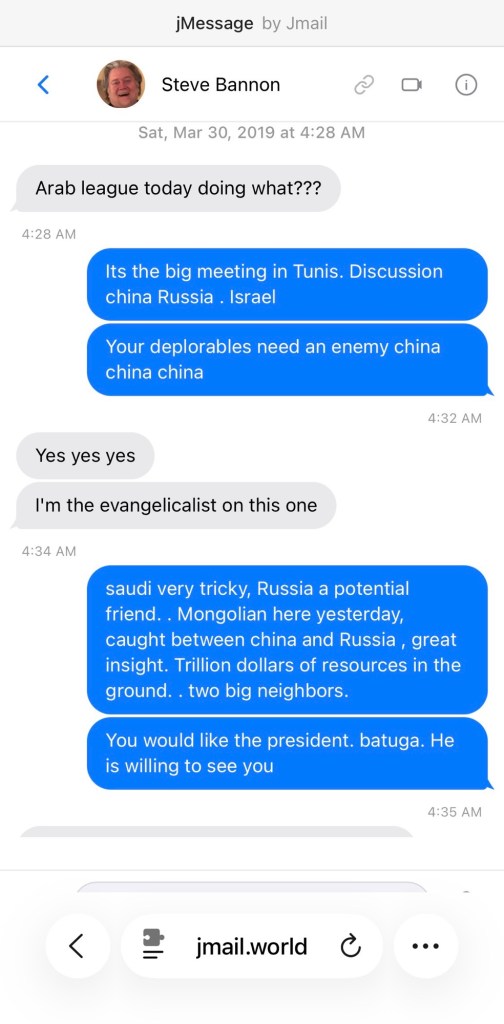Open page reader extensions icon

tap(153, 946)
